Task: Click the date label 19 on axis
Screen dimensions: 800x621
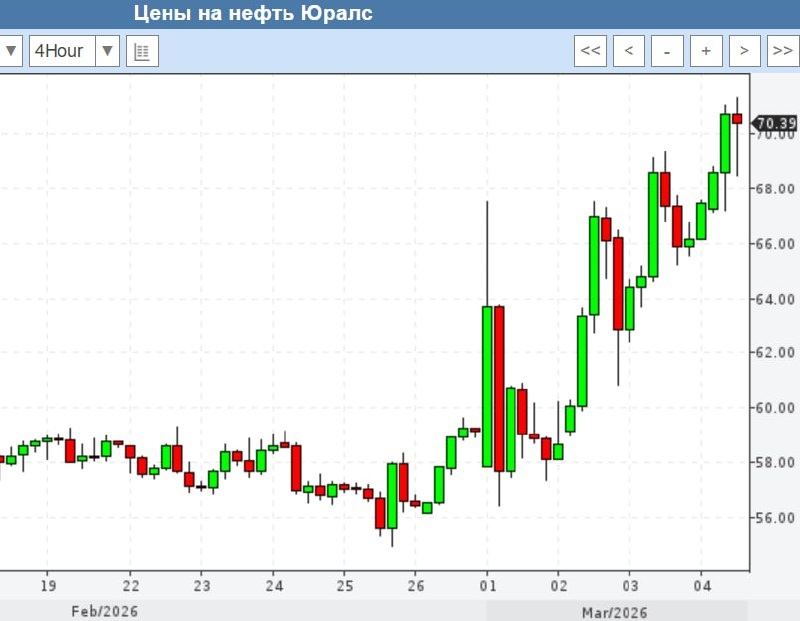Action: pyautogui.click(x=48, y=586)
